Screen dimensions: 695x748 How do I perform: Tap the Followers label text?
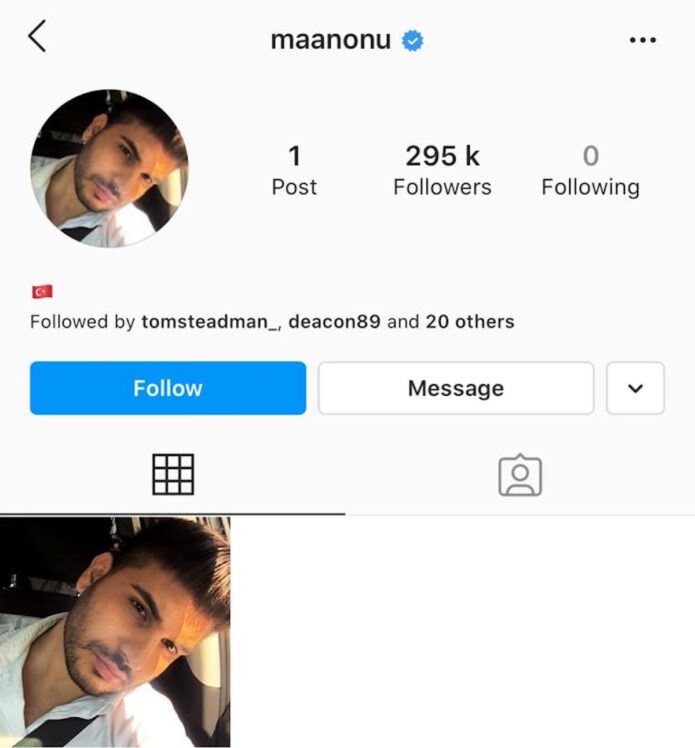point(442,187)
